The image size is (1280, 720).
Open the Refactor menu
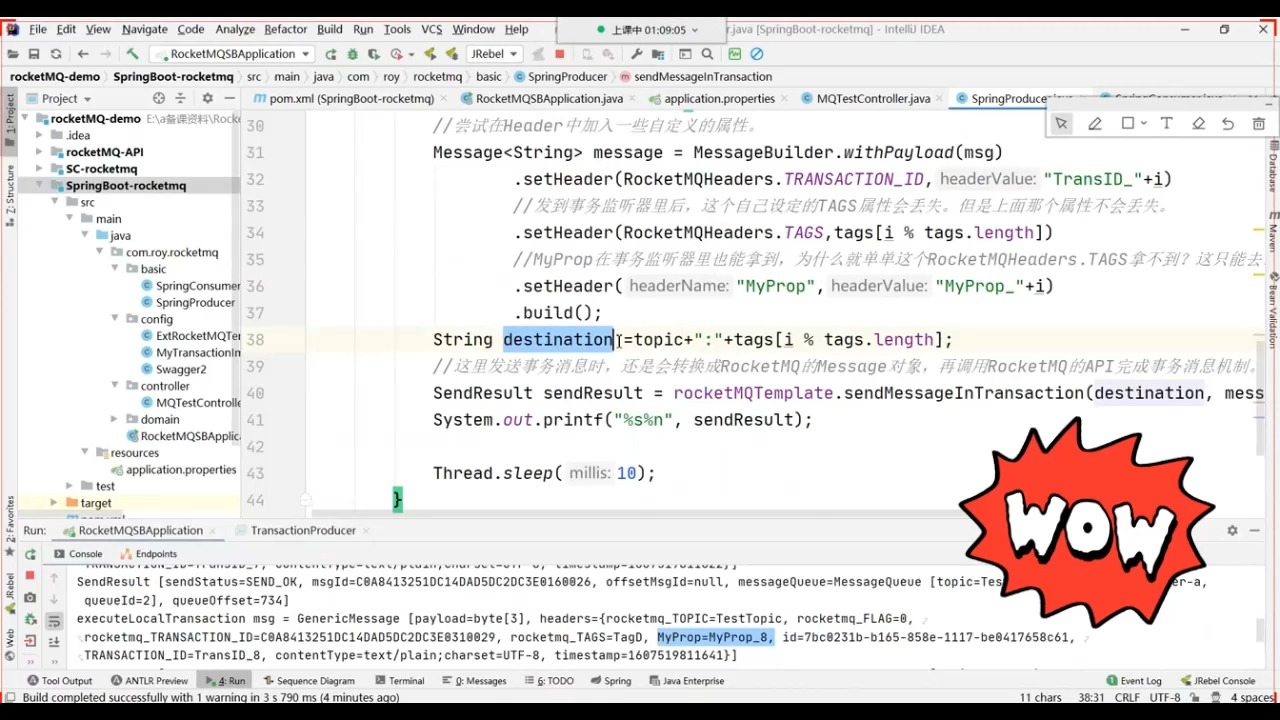286,29
